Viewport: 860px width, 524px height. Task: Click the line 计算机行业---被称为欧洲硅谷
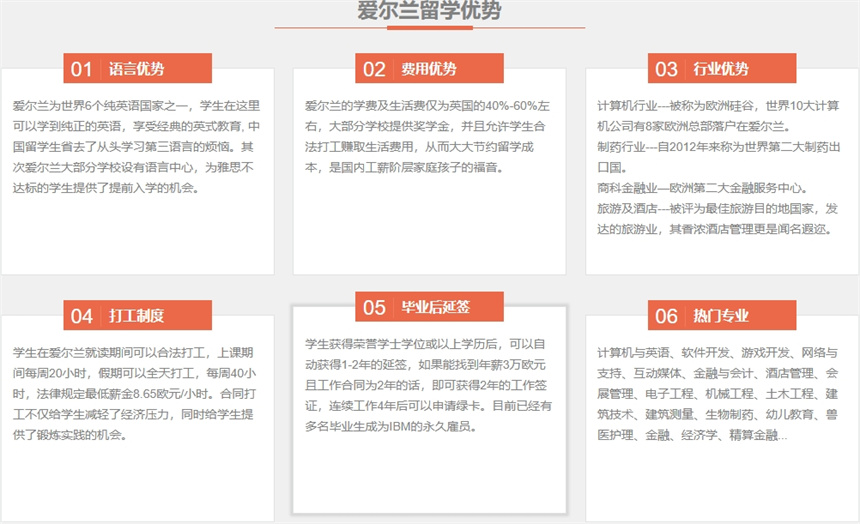pos(675,105)
